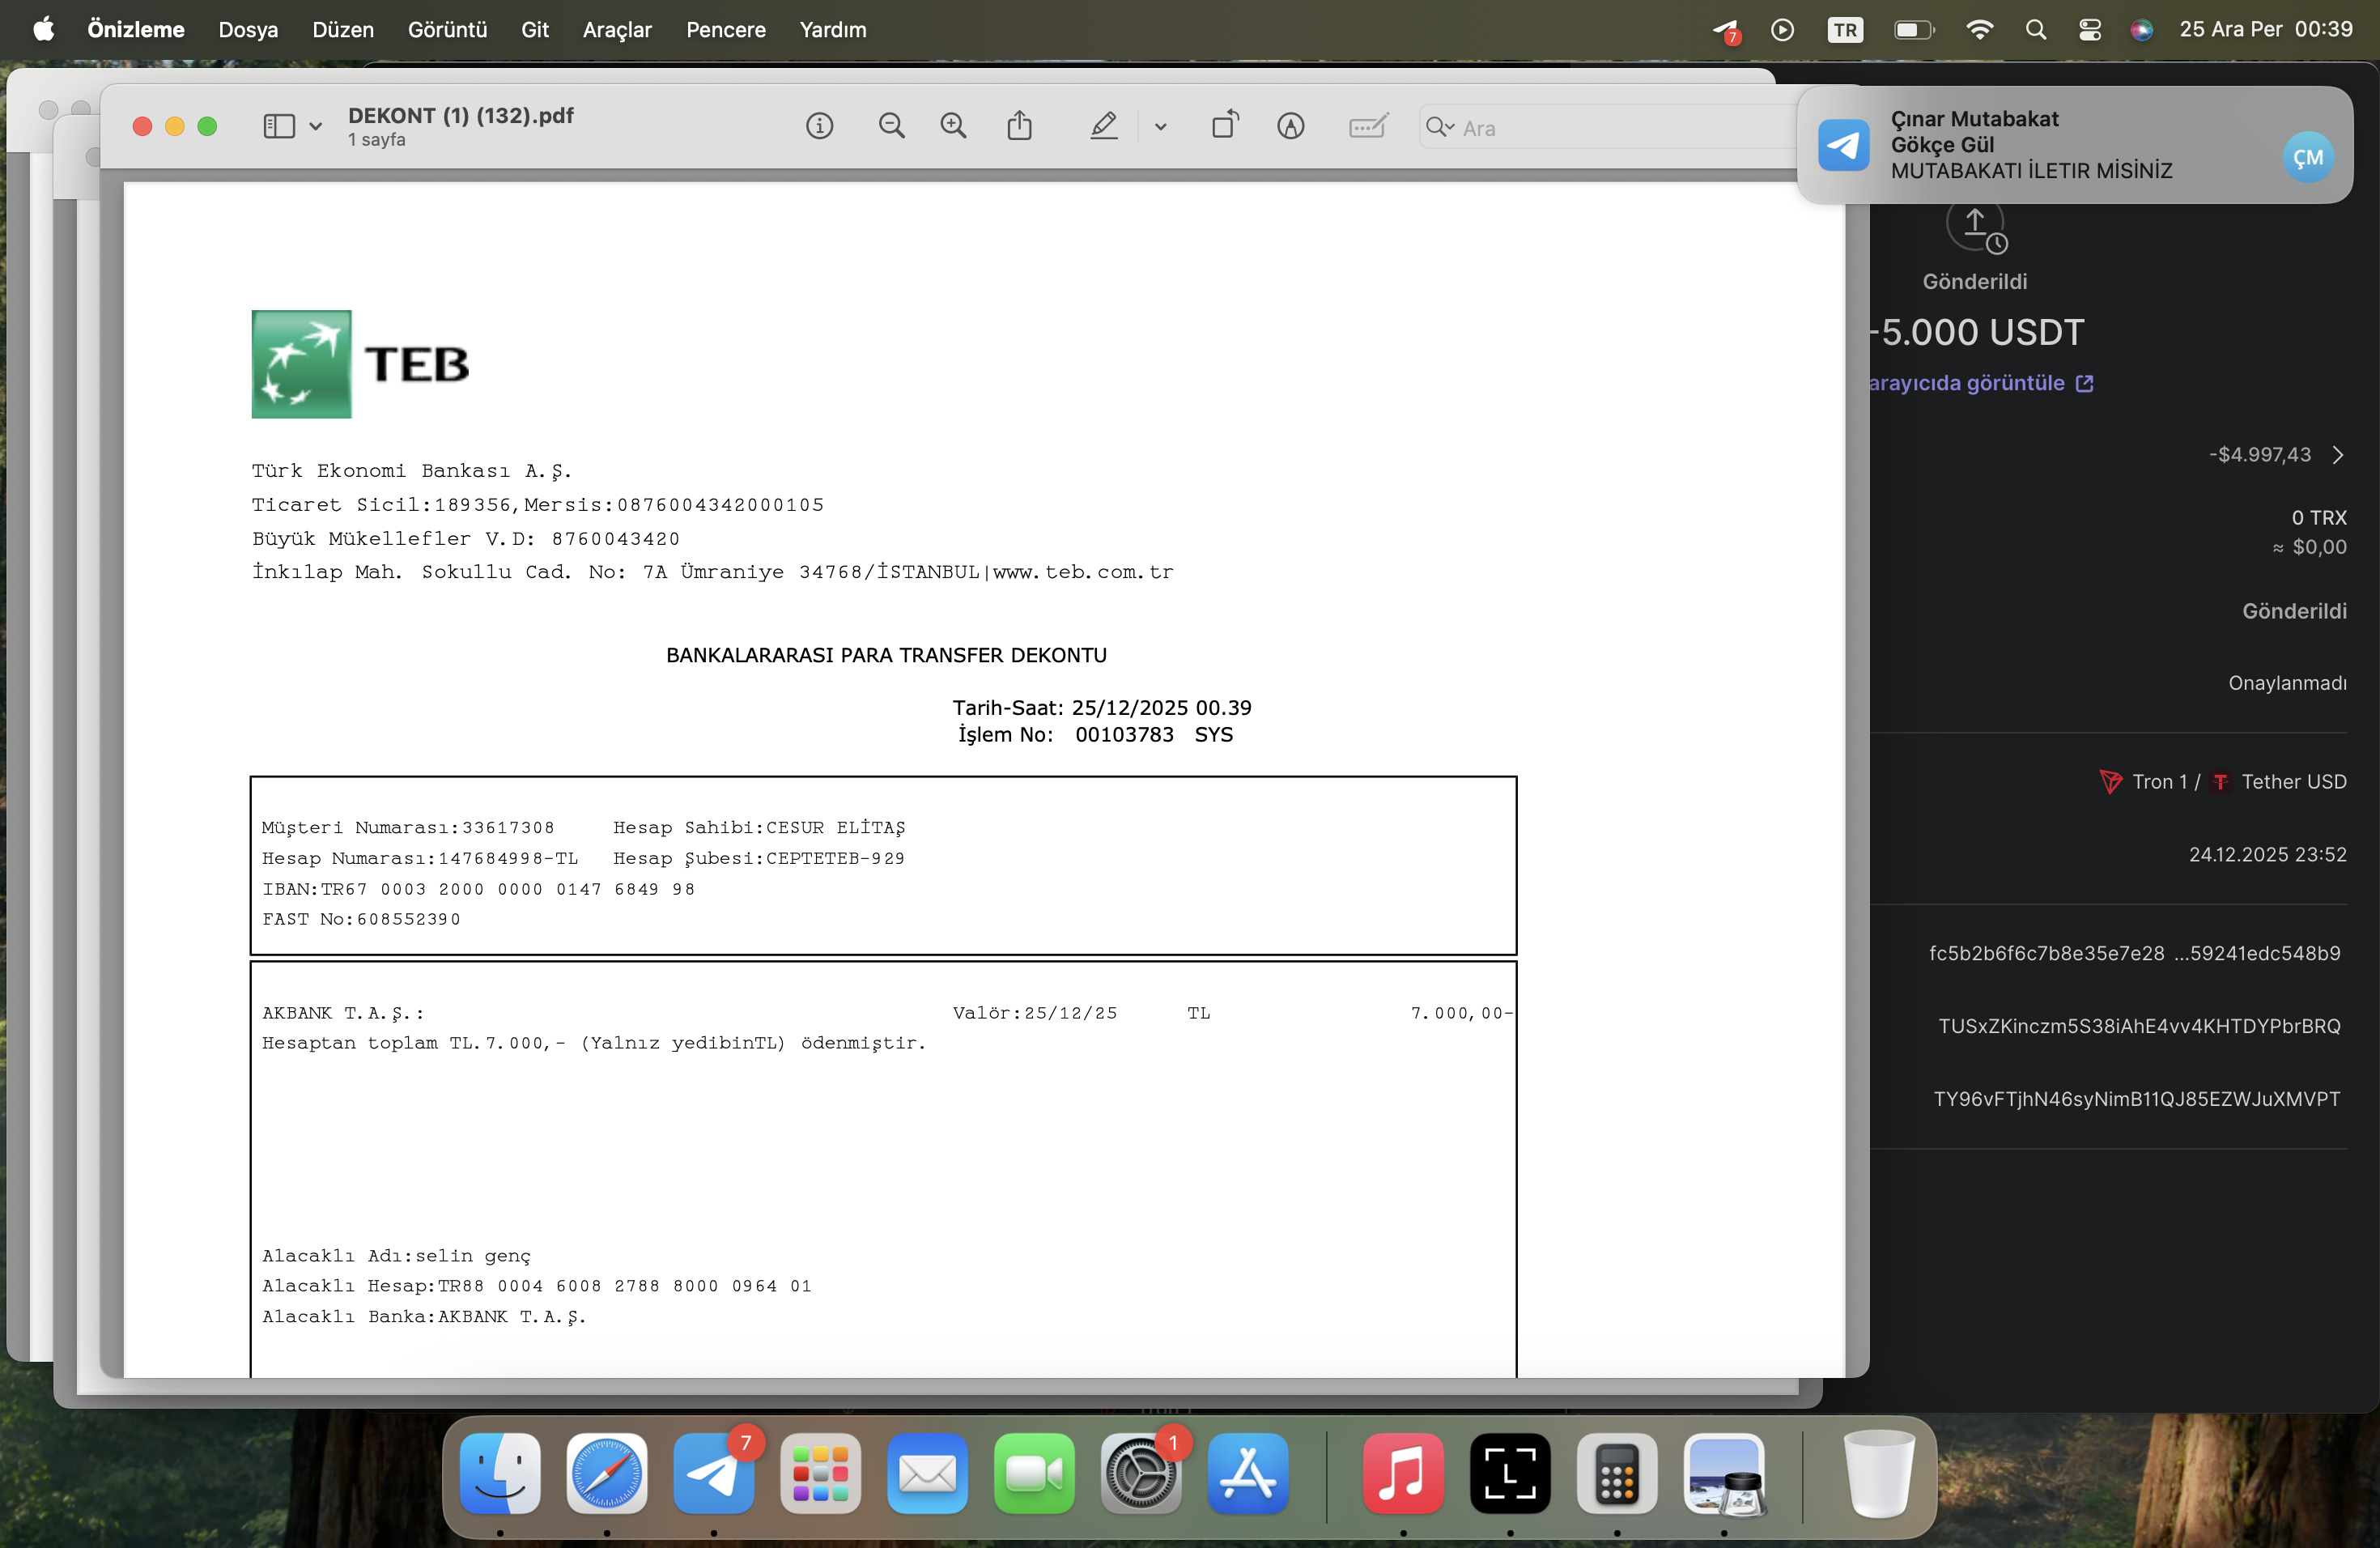
Task: Switch the TR keyboard input source
Action: coord(1845,30)
